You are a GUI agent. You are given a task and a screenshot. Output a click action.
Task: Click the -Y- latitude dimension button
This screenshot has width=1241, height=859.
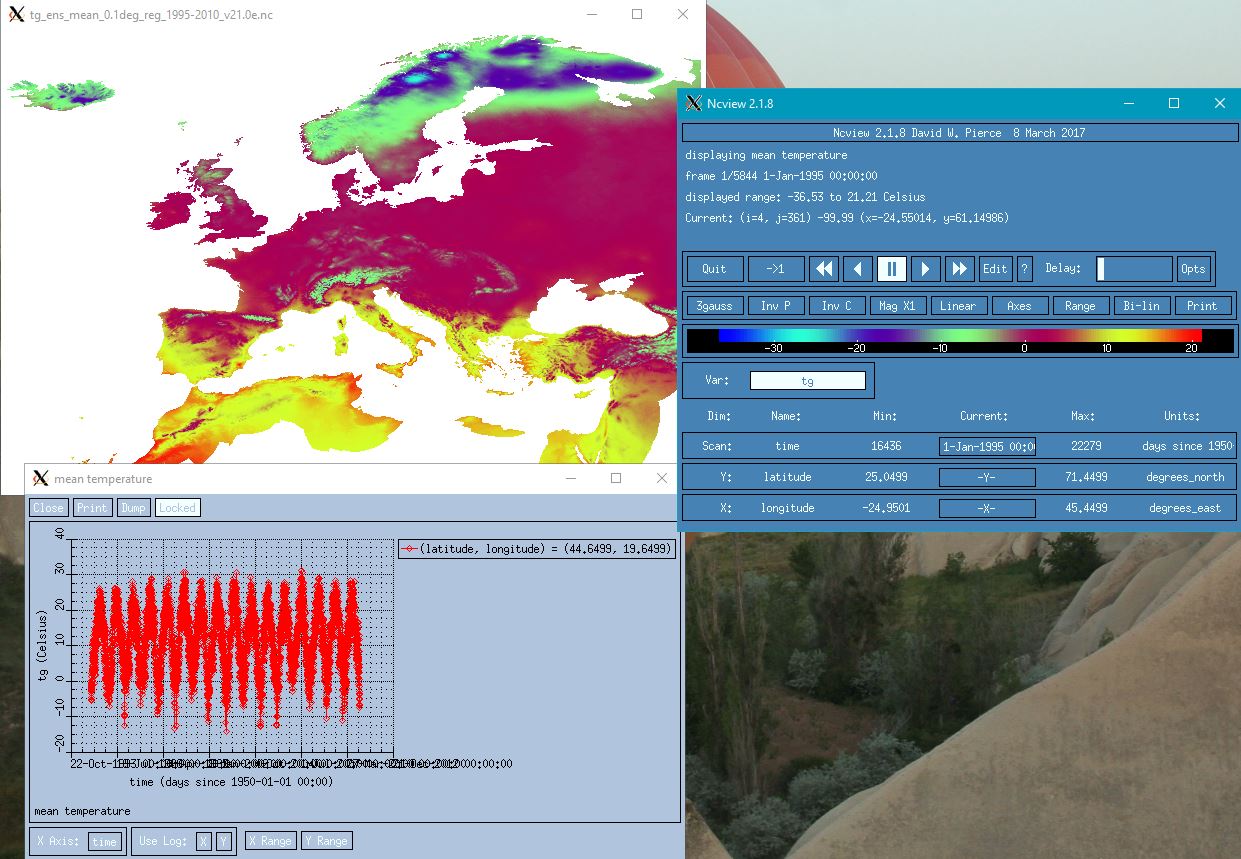coord(987,477)
